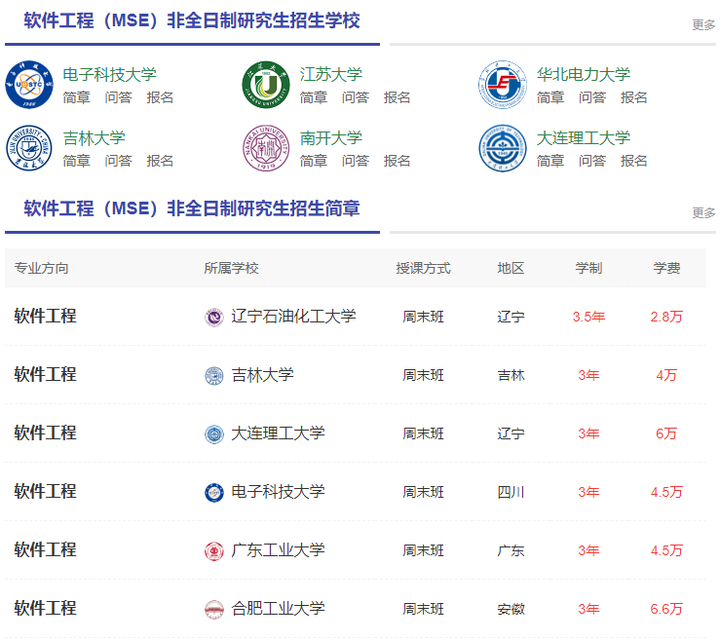The height and width of the screenshot is (640, 720).
Task: Click 报名 under 华北电力大学
Action: tap(634, 97)
